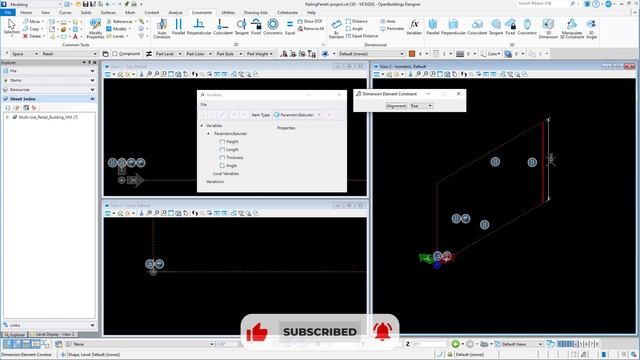Choose the 3D Perpendicular constraint tool
The height and width of the screenshot is (360, 640).
(x=453, y=27)
